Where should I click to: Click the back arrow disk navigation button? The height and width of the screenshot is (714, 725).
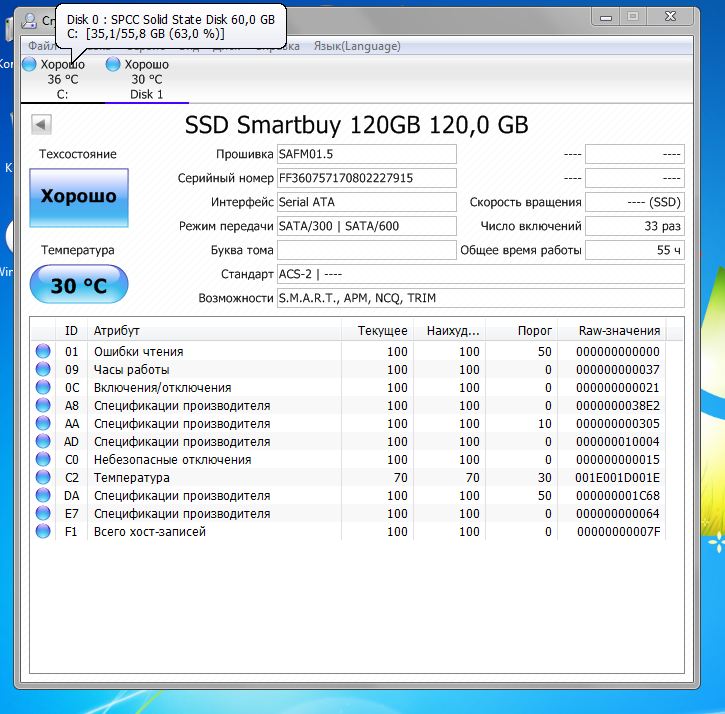pyautogui.click(x=41, y=124)
